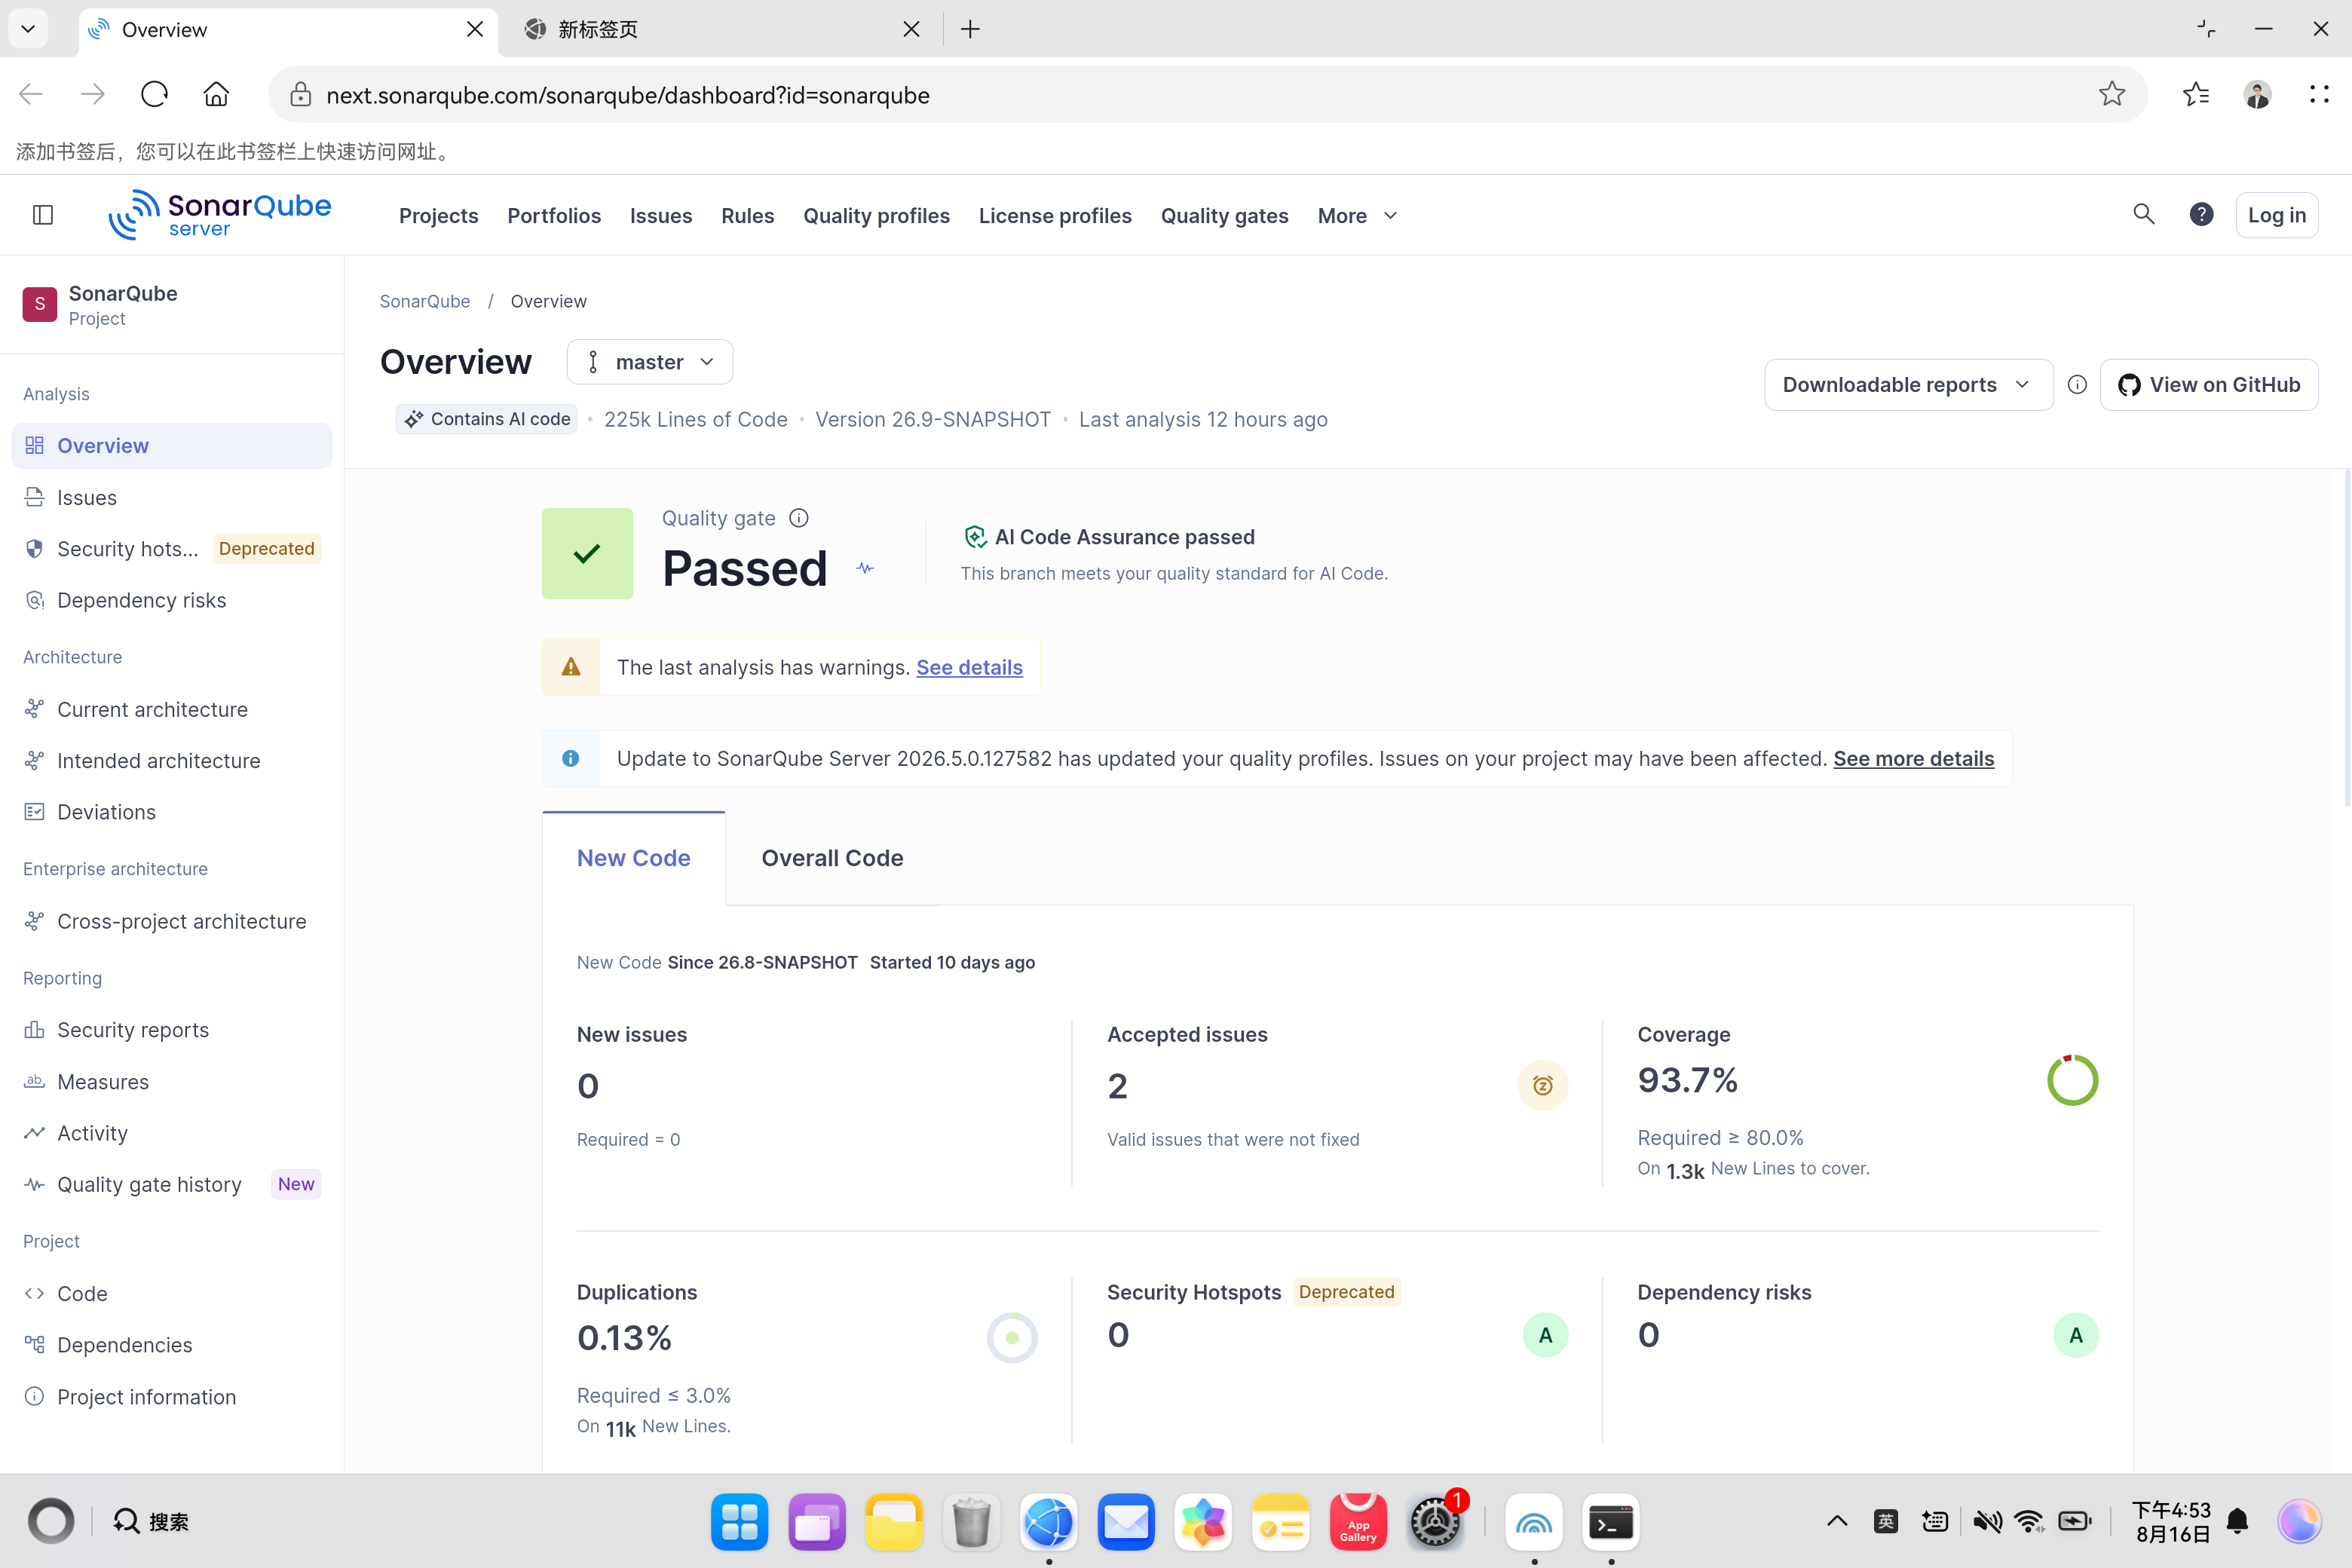The image size is (2352, 1568).
Task: Reload the page
Action: point(154,94)
